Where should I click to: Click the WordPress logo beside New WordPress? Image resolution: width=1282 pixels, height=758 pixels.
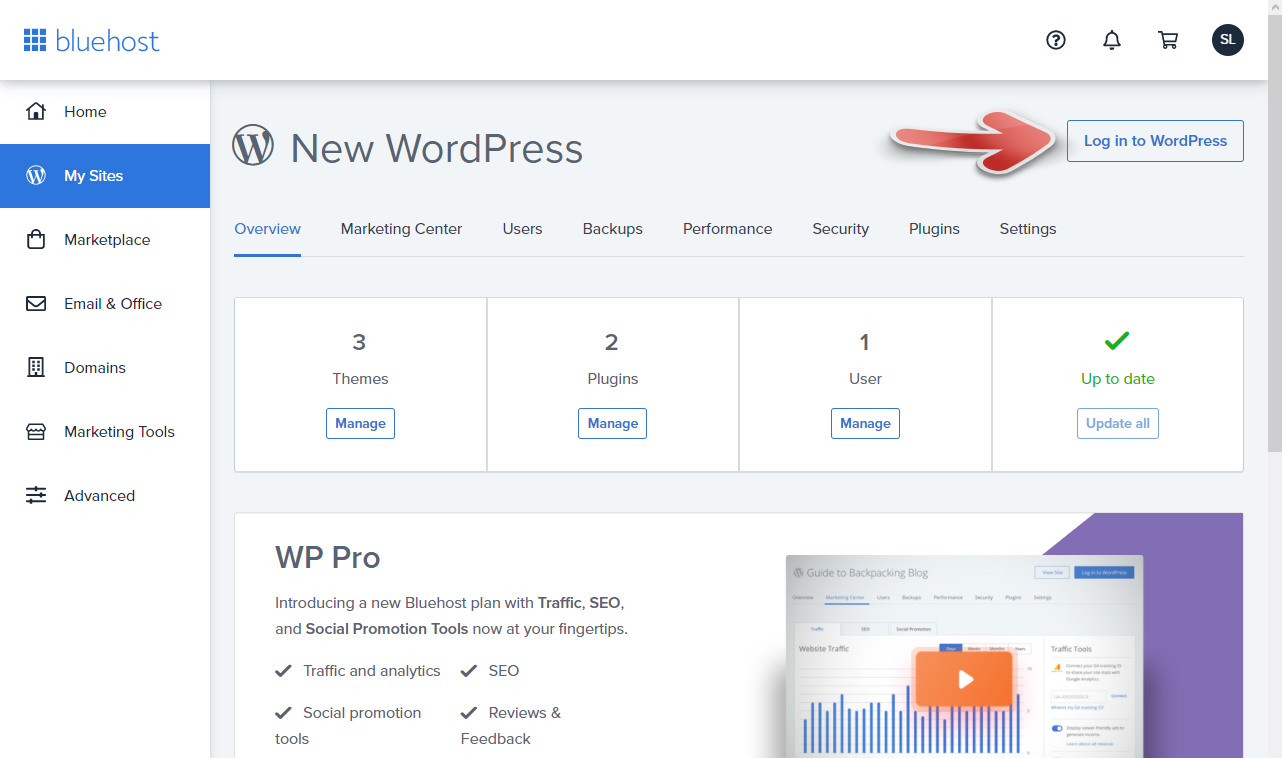[253, 145]
